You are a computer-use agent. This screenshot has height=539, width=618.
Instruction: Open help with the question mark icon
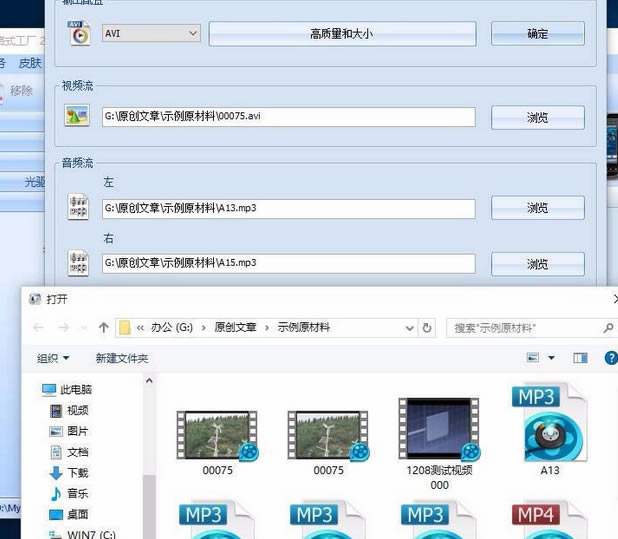611,358
